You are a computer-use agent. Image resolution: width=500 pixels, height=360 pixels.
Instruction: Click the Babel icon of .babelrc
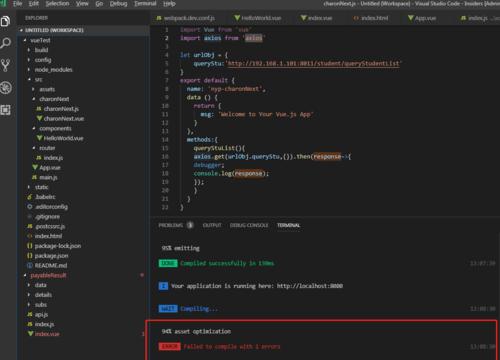pos(30,197)
